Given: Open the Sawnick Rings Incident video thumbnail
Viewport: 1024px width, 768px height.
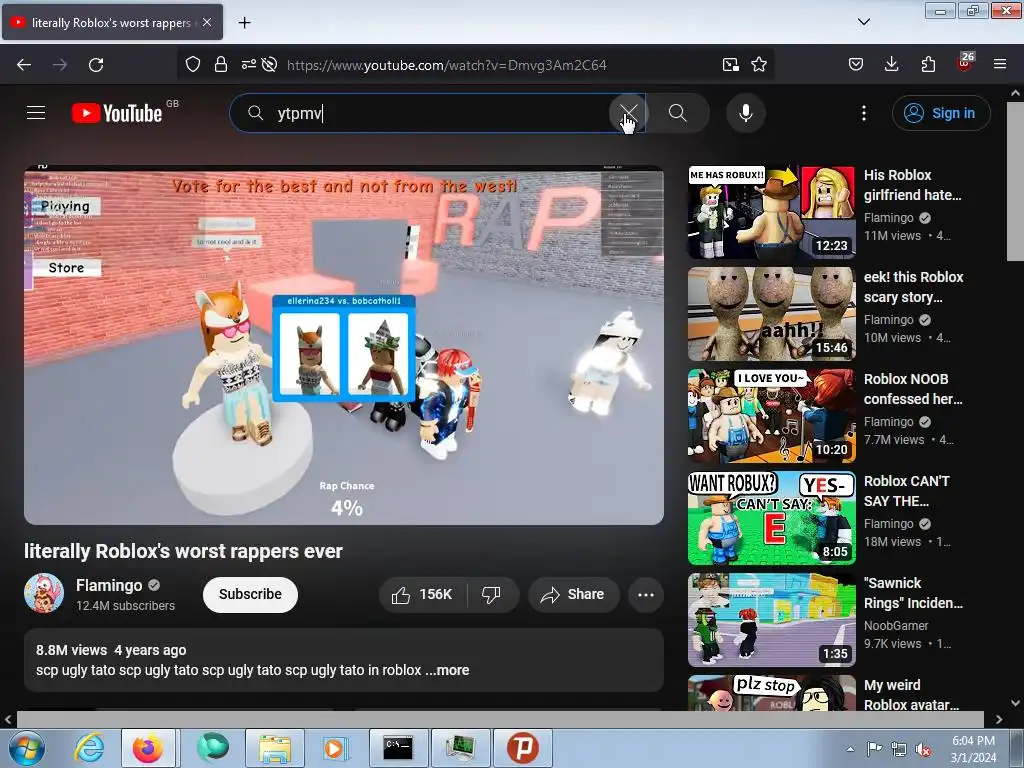Looking at the screenshot, I should click(x=771, y=620).
